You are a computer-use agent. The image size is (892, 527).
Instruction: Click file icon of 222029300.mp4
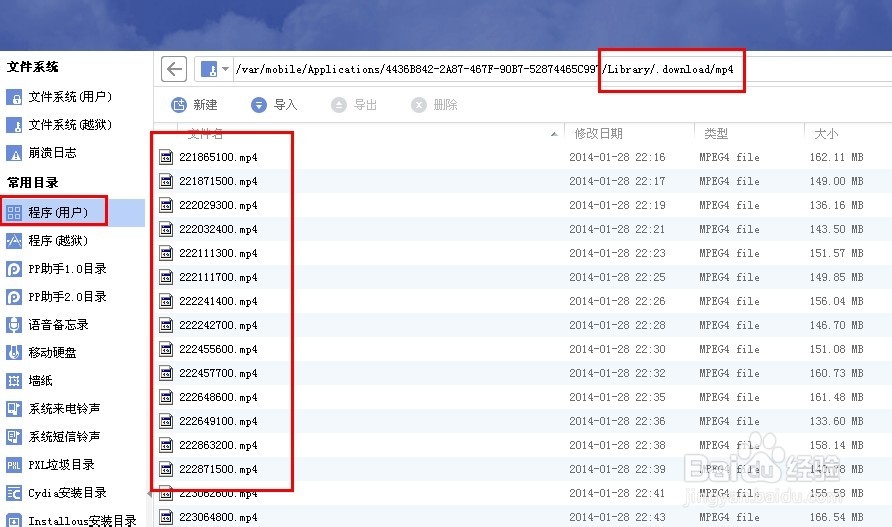[x=166, y=205]
